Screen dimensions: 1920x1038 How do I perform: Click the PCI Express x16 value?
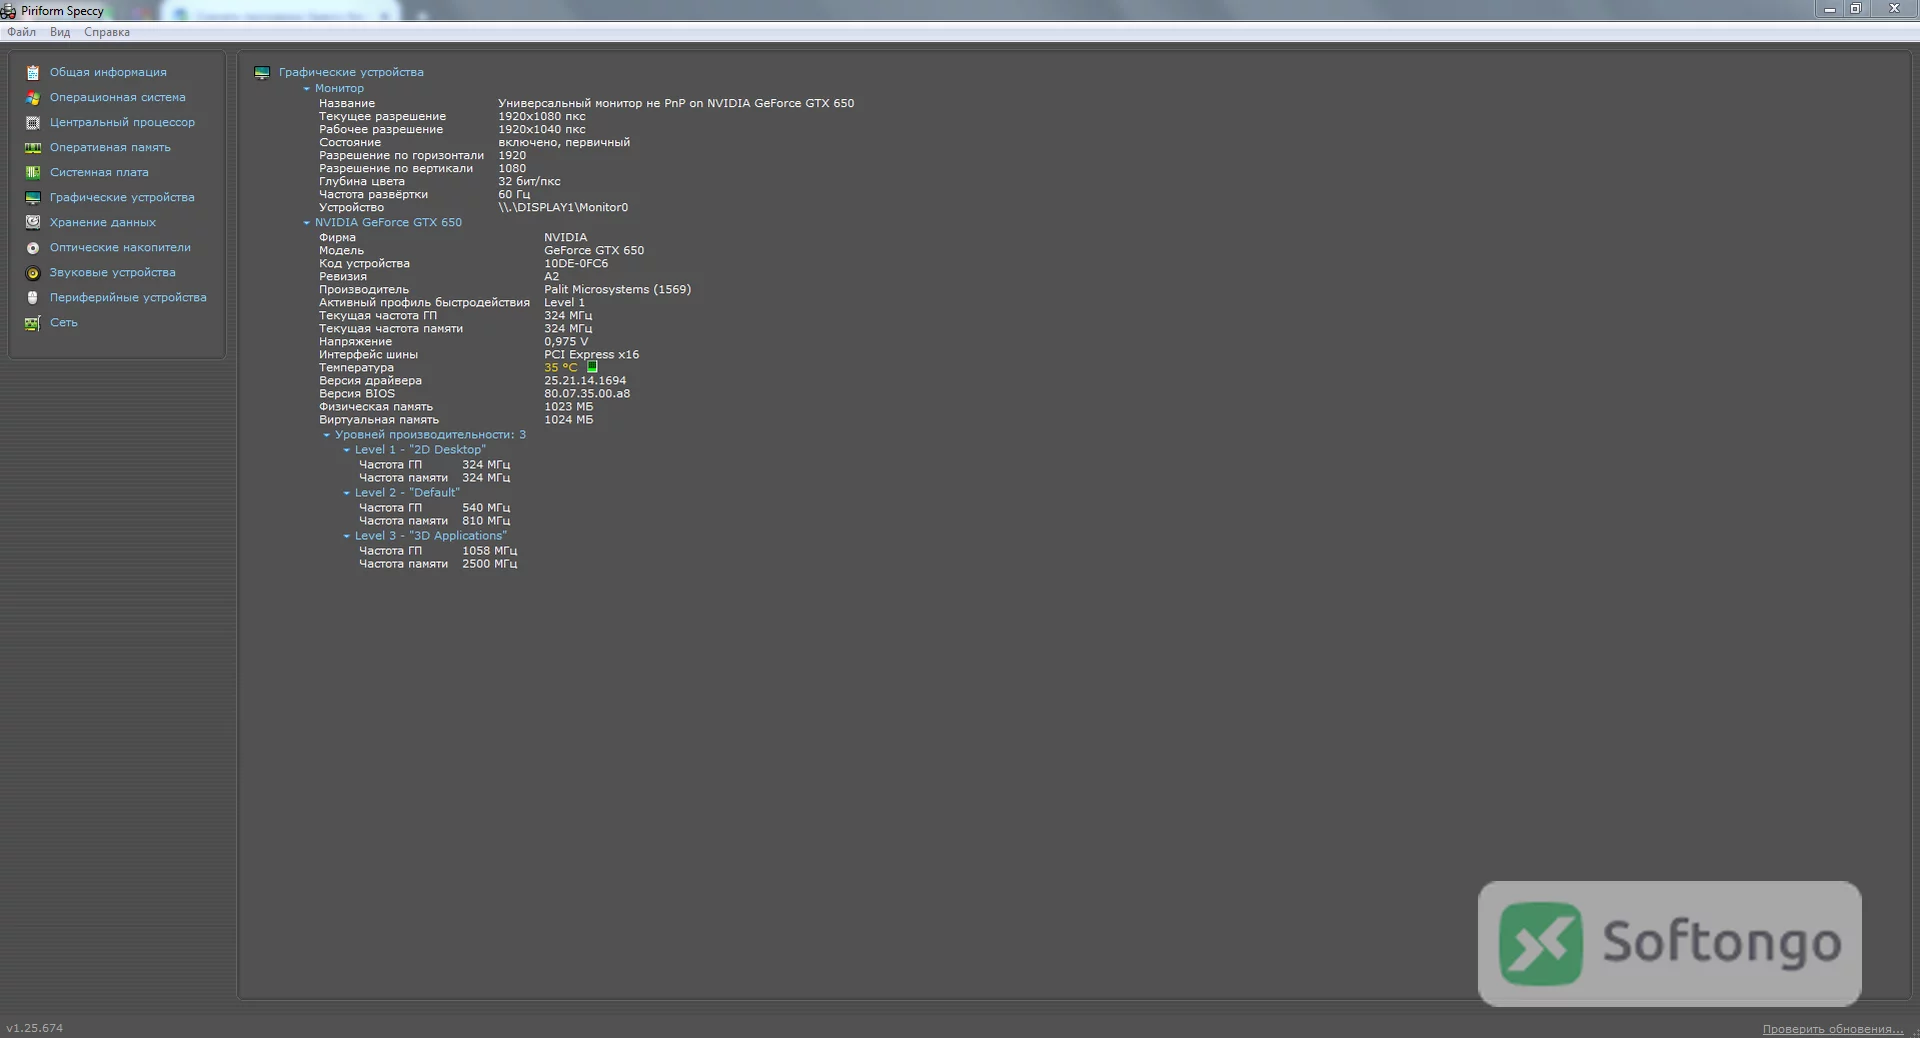click(591, 355)
